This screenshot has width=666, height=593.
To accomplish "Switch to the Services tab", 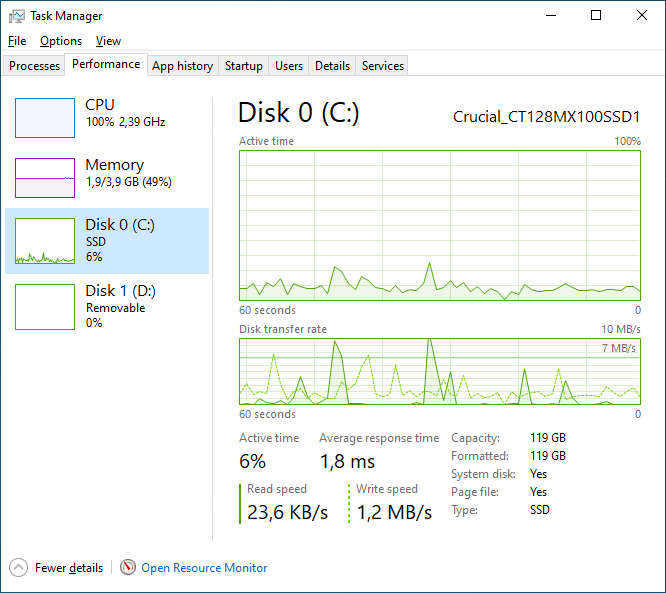I will point(382,66).
